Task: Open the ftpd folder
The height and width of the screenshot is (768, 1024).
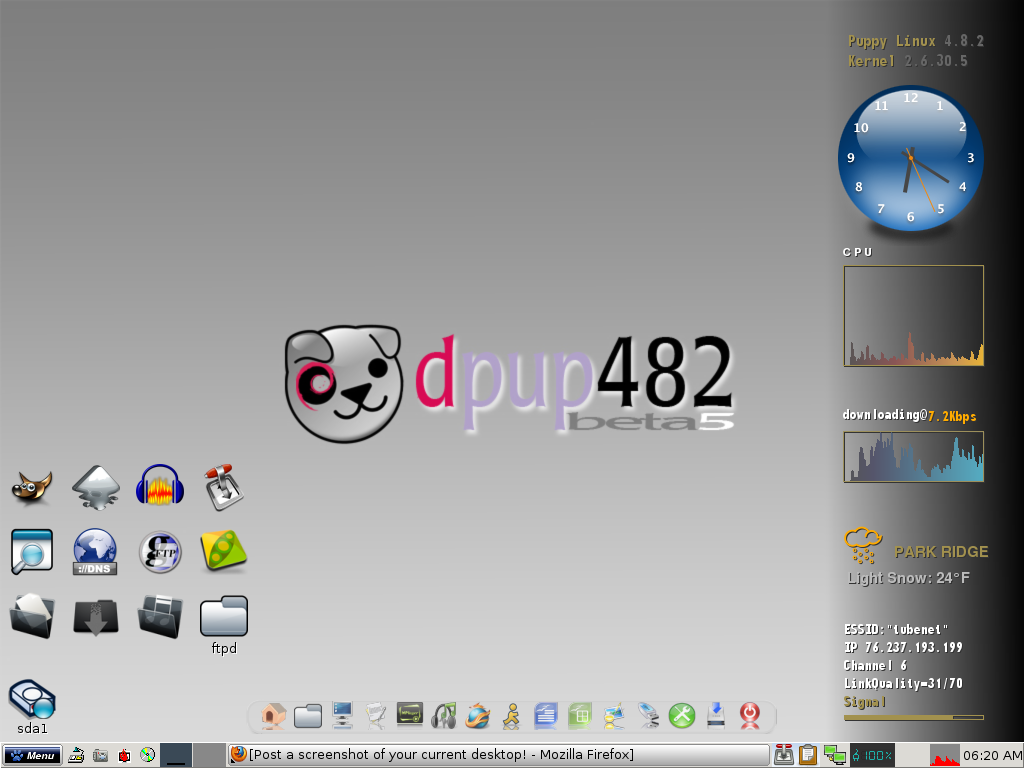Action: 223,617
